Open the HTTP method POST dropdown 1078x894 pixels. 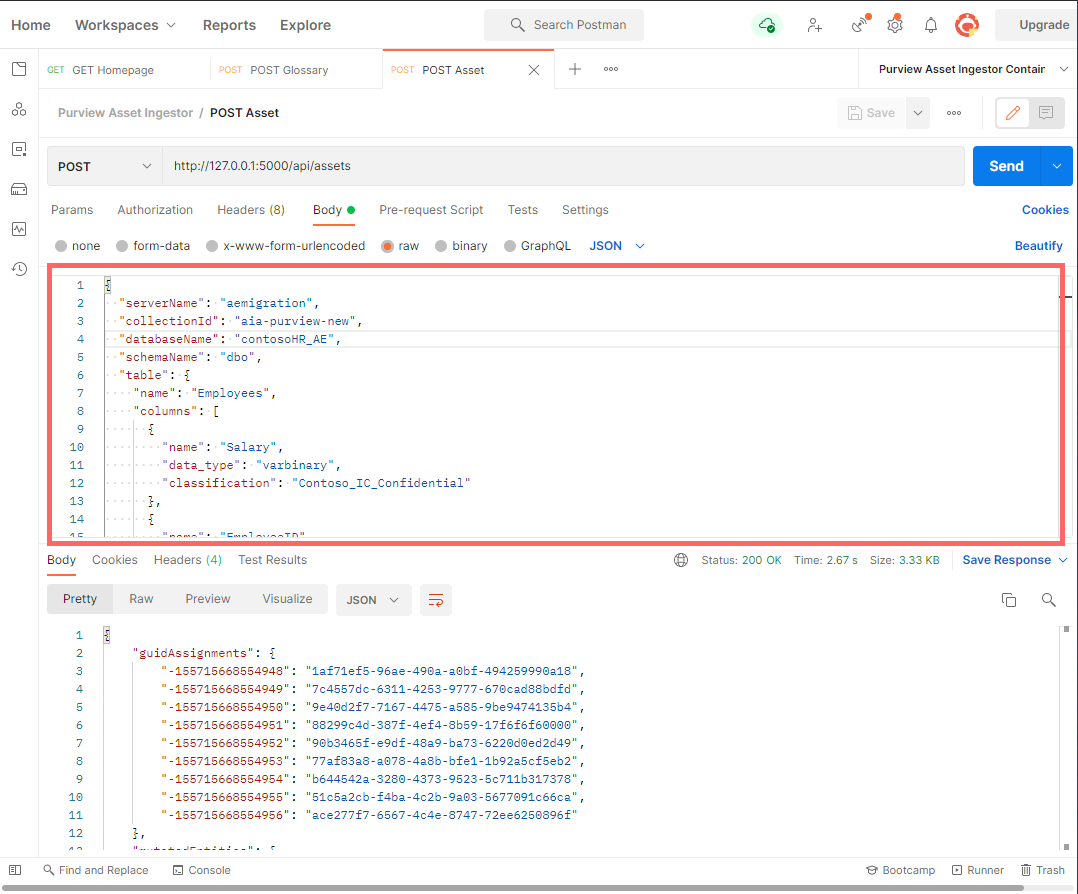coord(104,166)
